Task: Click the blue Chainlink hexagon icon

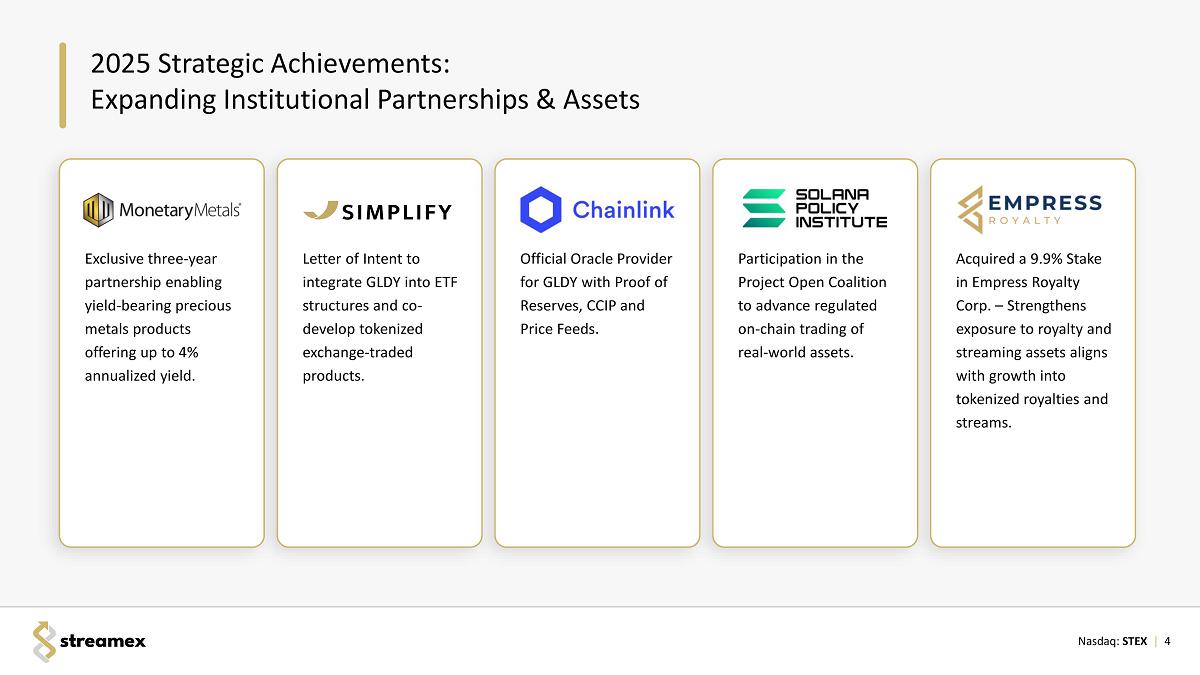Action: (x=541, y=209)
